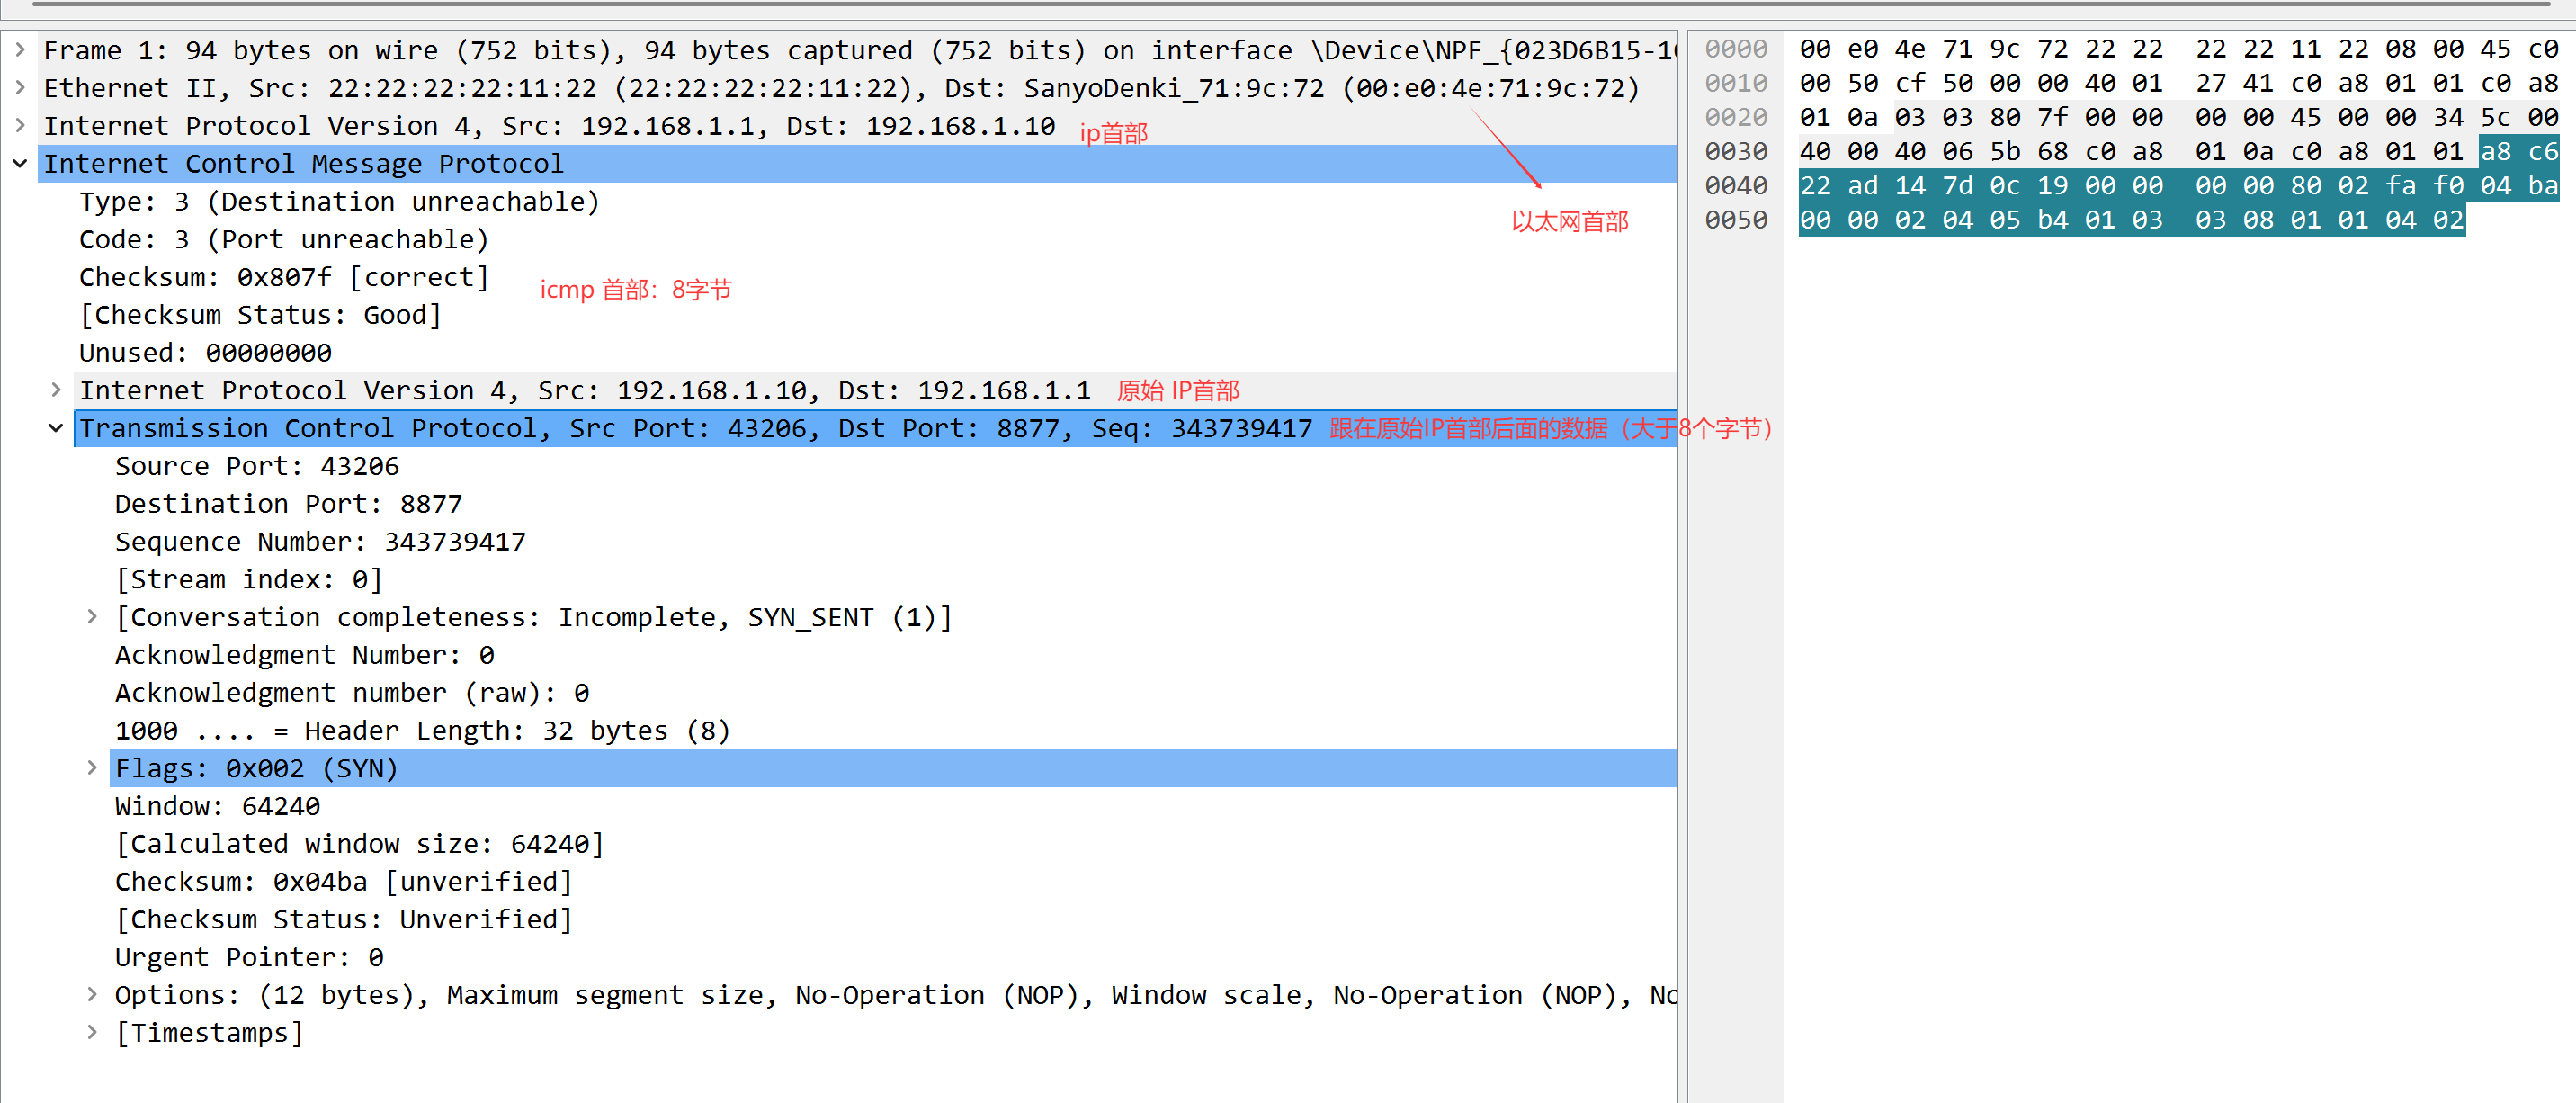The image size is (2576, 1103).
Task: Select the Window 64240 row
Action: [218, 806]
